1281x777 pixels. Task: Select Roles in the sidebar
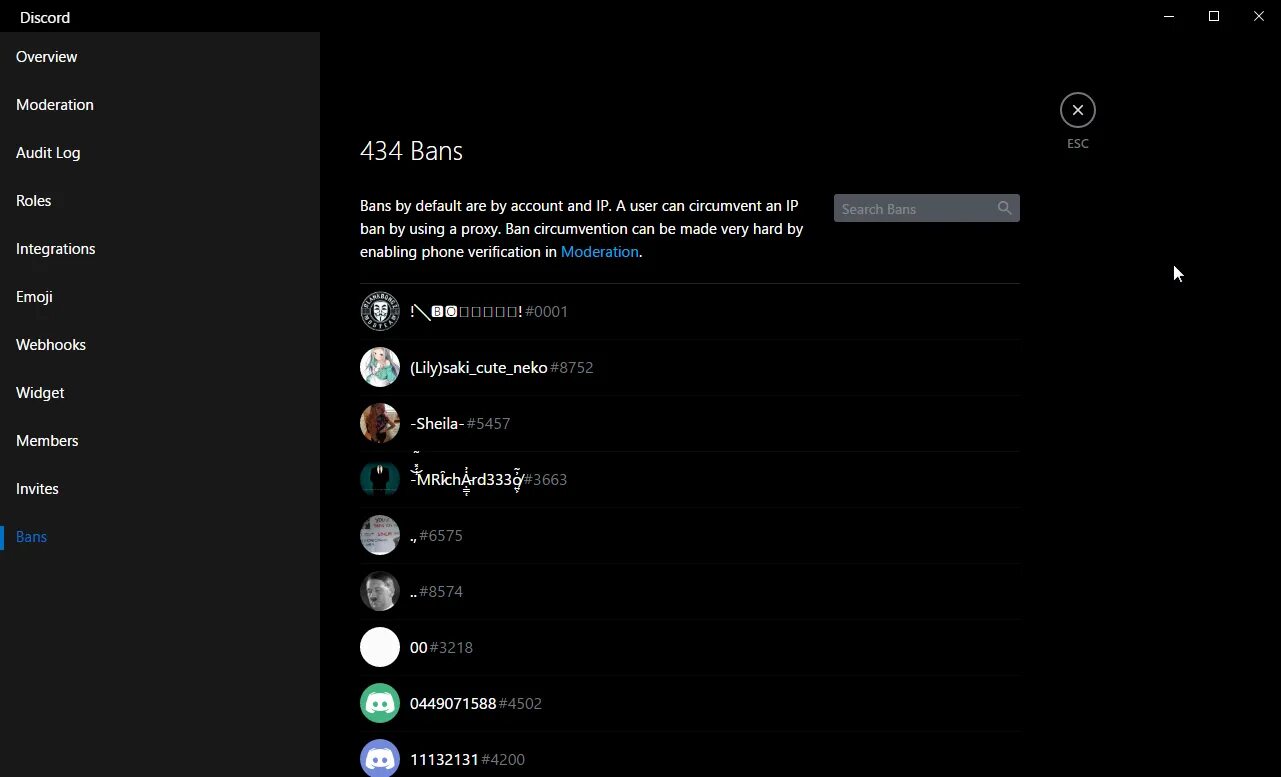(x=160, y=201)
